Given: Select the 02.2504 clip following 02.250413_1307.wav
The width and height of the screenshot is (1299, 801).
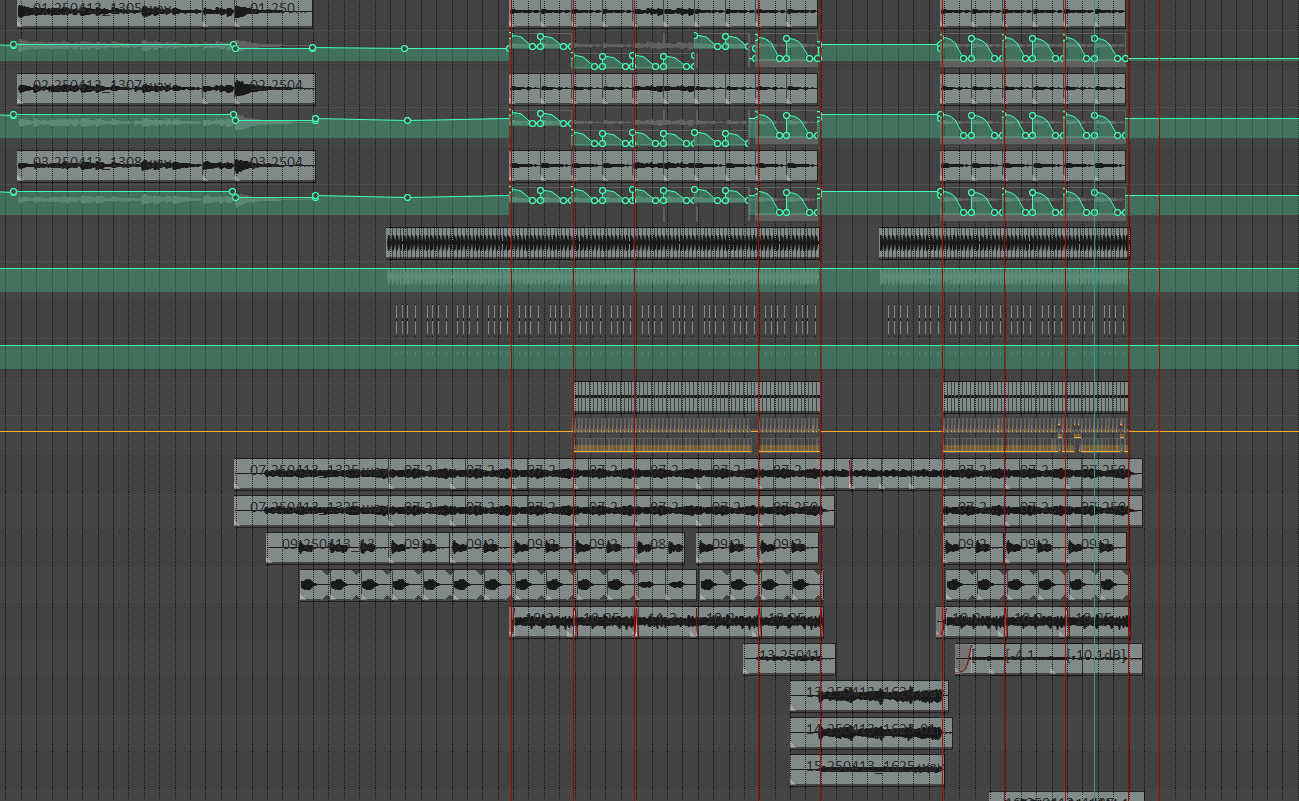Looking at the screenshot, I should pyautogui.click(x=276, y=89).
